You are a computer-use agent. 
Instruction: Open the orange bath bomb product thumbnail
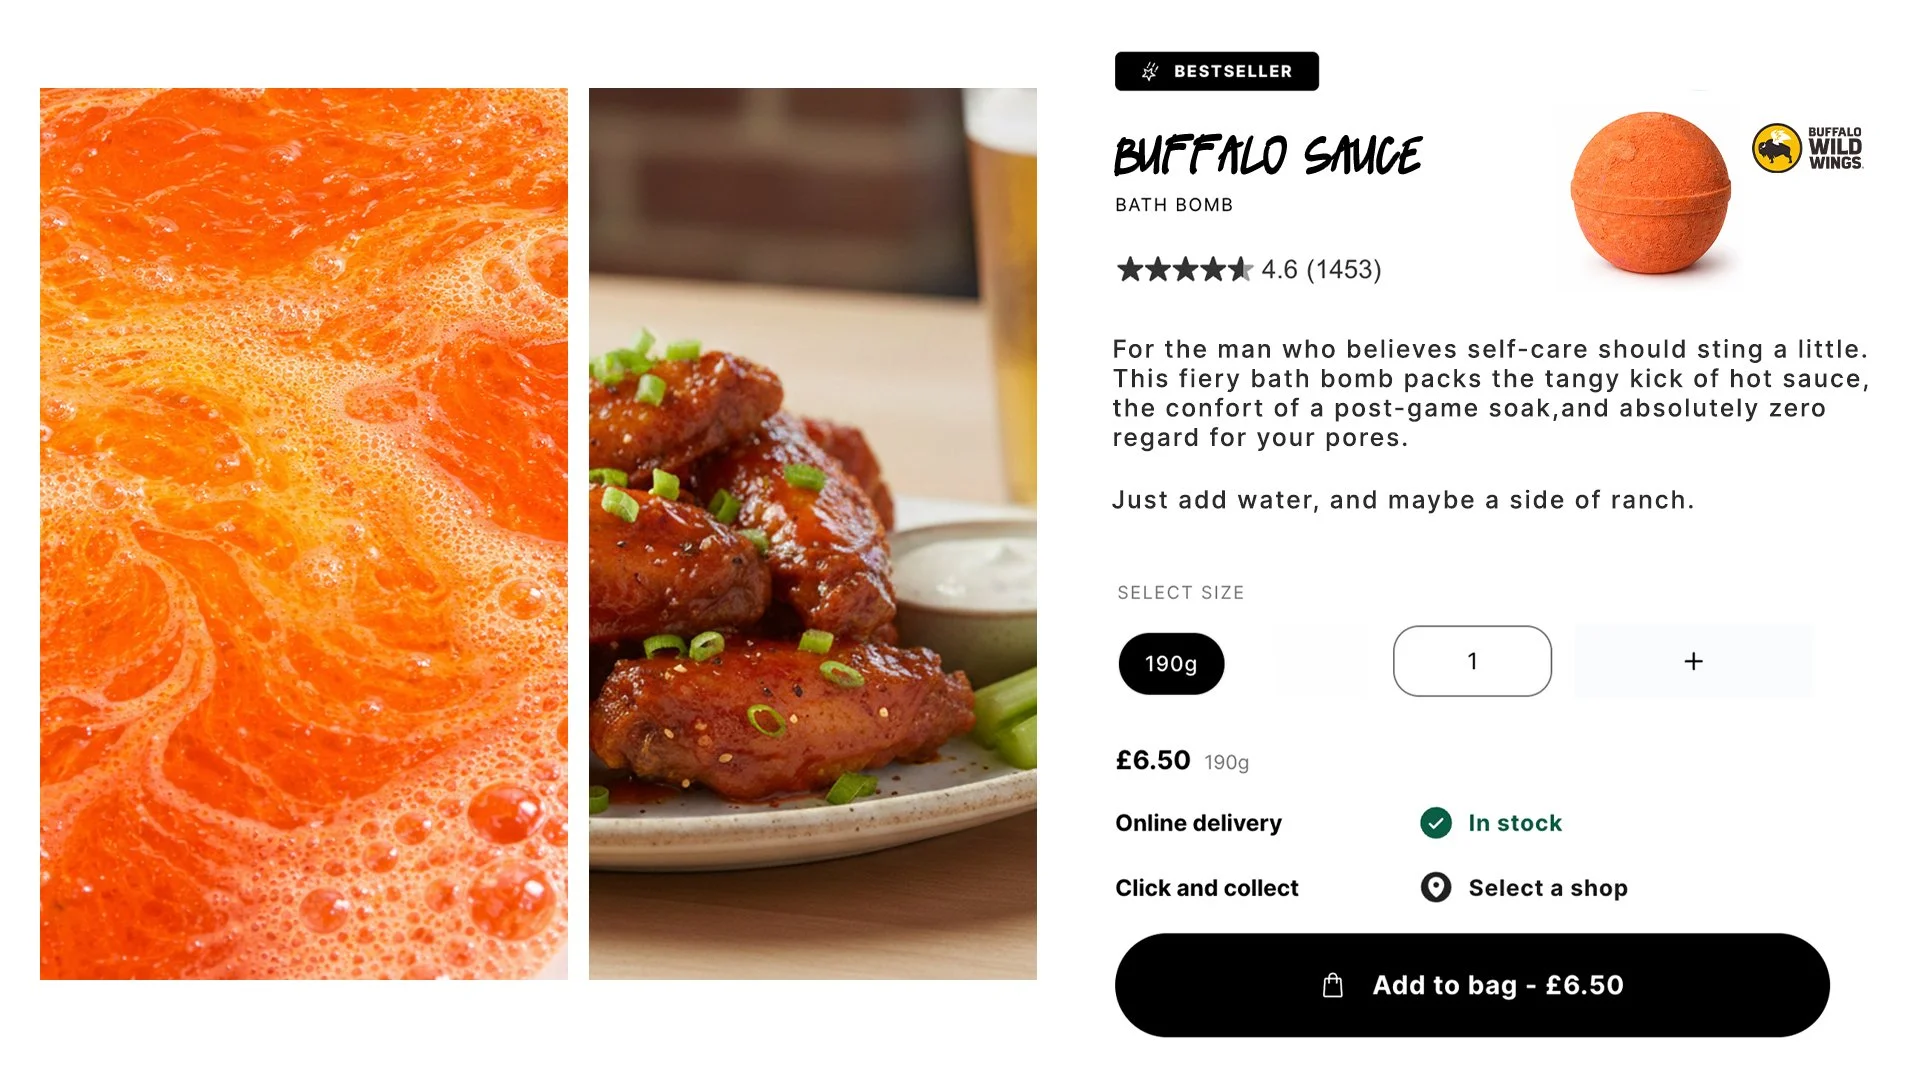(1650, 192)
